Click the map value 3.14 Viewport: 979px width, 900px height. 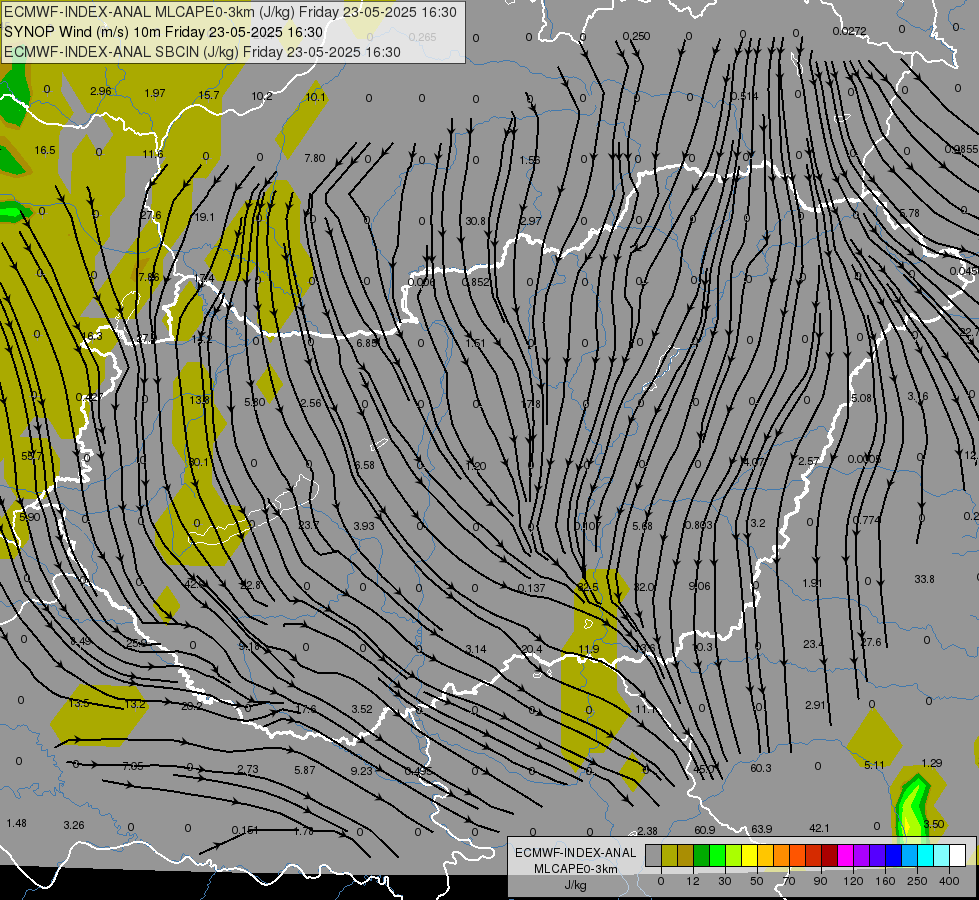[x=476, y=650]
